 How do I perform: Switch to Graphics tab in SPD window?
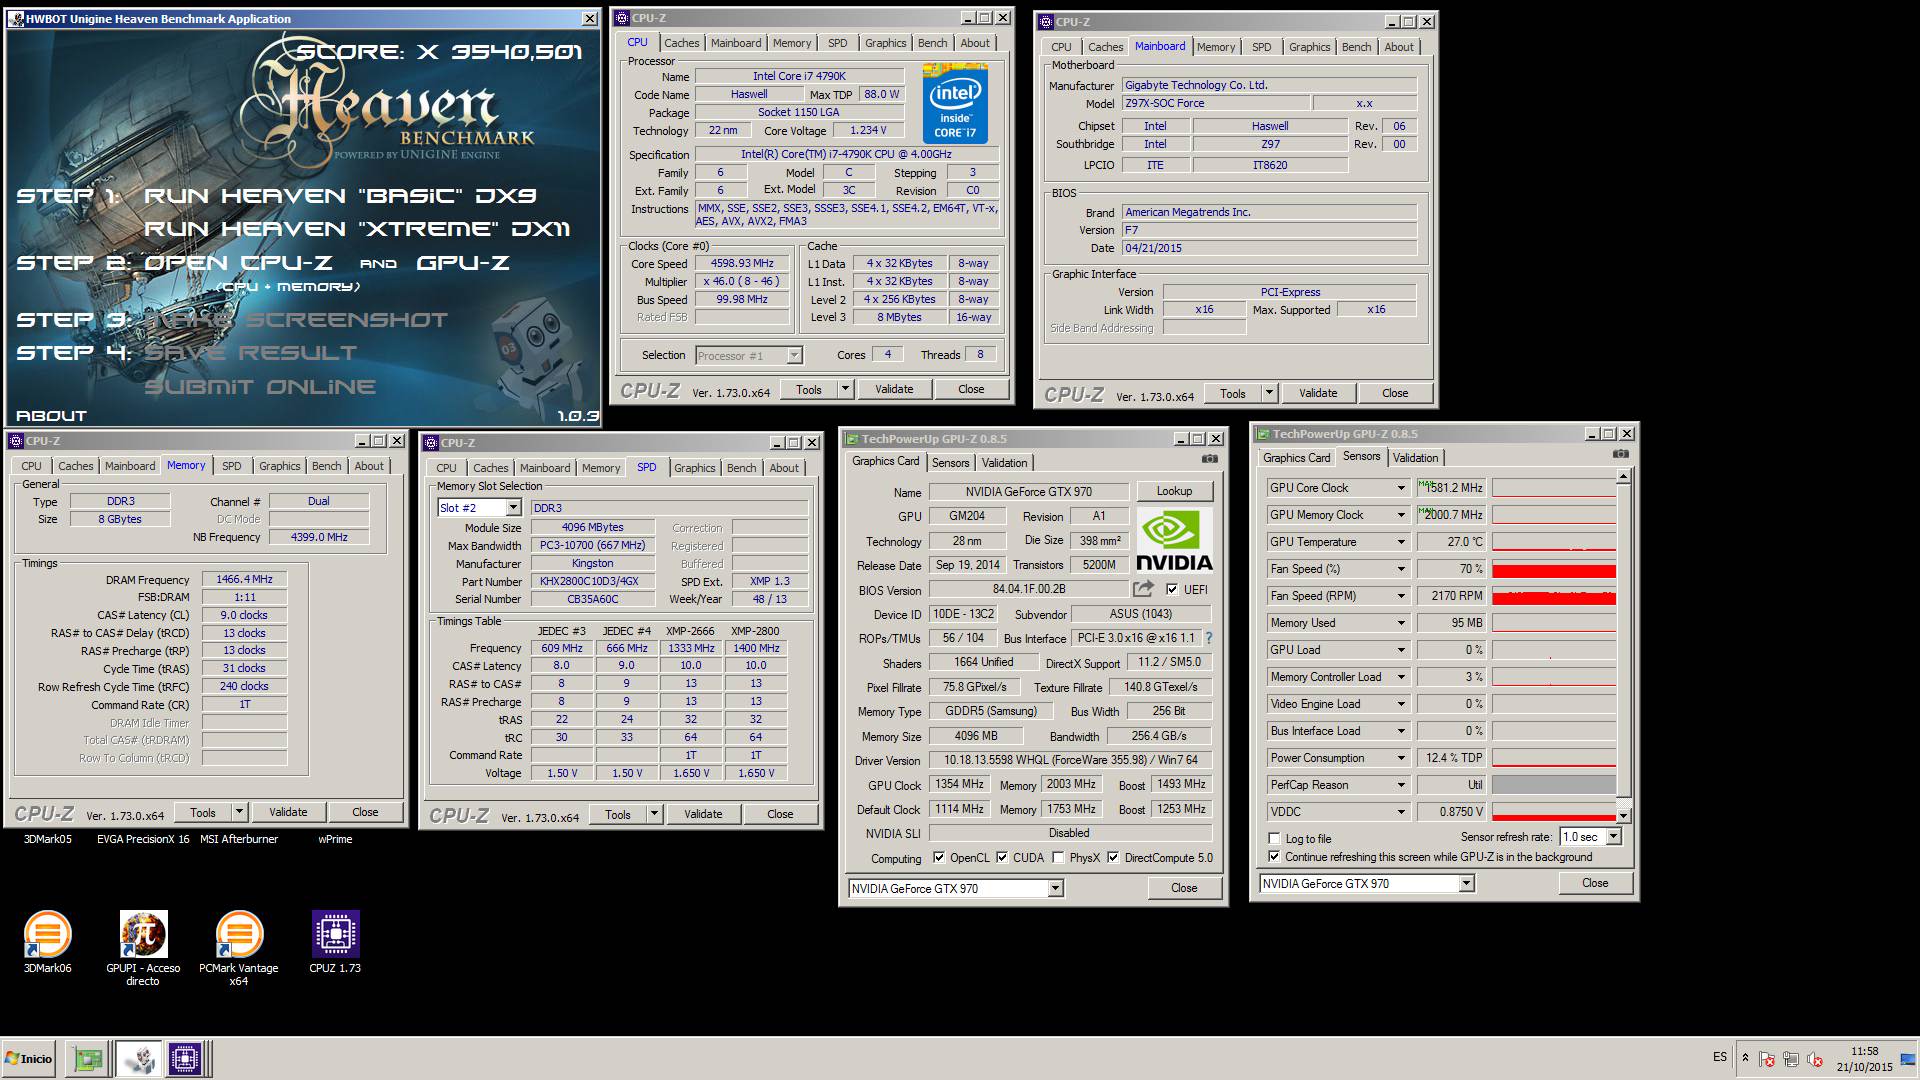[x=695, y=468]
